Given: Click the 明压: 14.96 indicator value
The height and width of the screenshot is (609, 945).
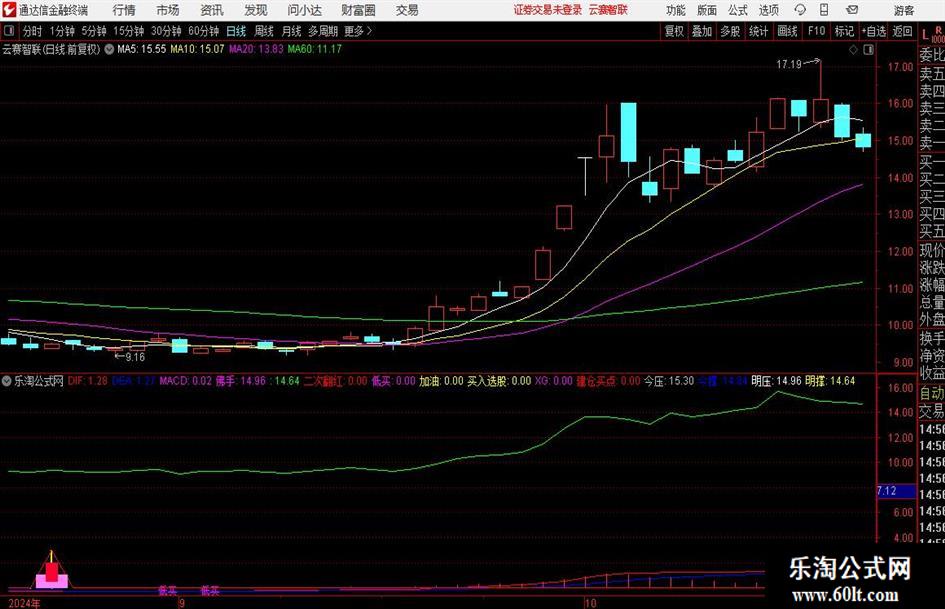Looking at the screenshot, I should [776, 381].
